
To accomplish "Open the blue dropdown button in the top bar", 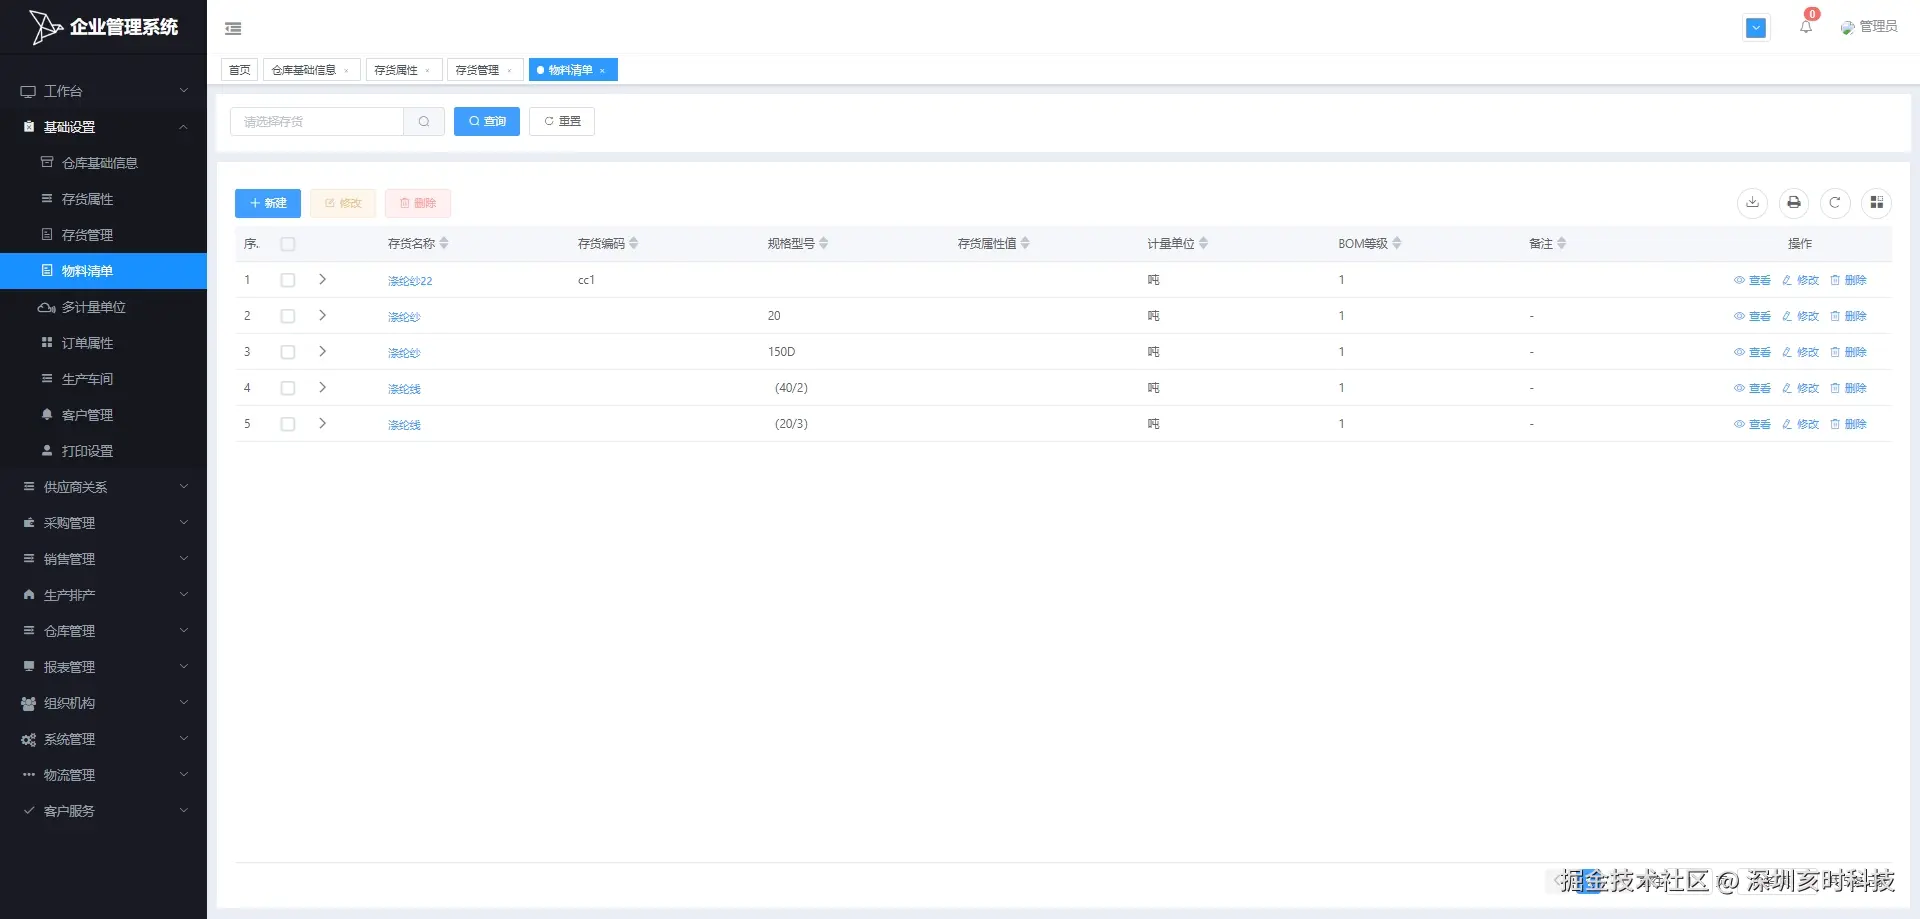I will click(x=1756, y=28).
